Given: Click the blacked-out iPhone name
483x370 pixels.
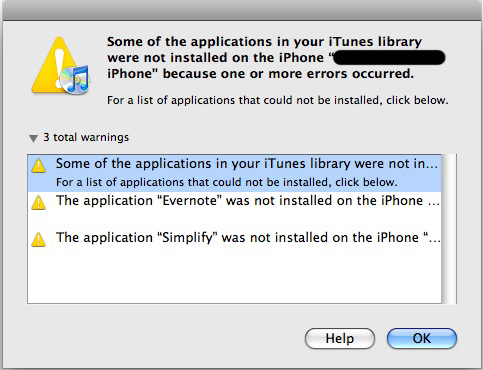Looking at the screenshot, I should pos(389,58).
